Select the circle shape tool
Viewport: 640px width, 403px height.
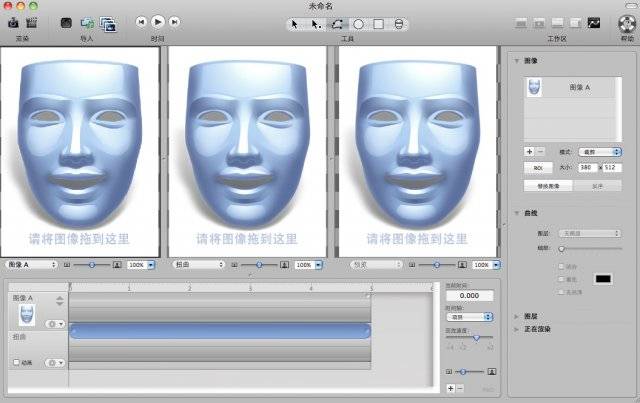pyautogui.click(x=358, y=22)
